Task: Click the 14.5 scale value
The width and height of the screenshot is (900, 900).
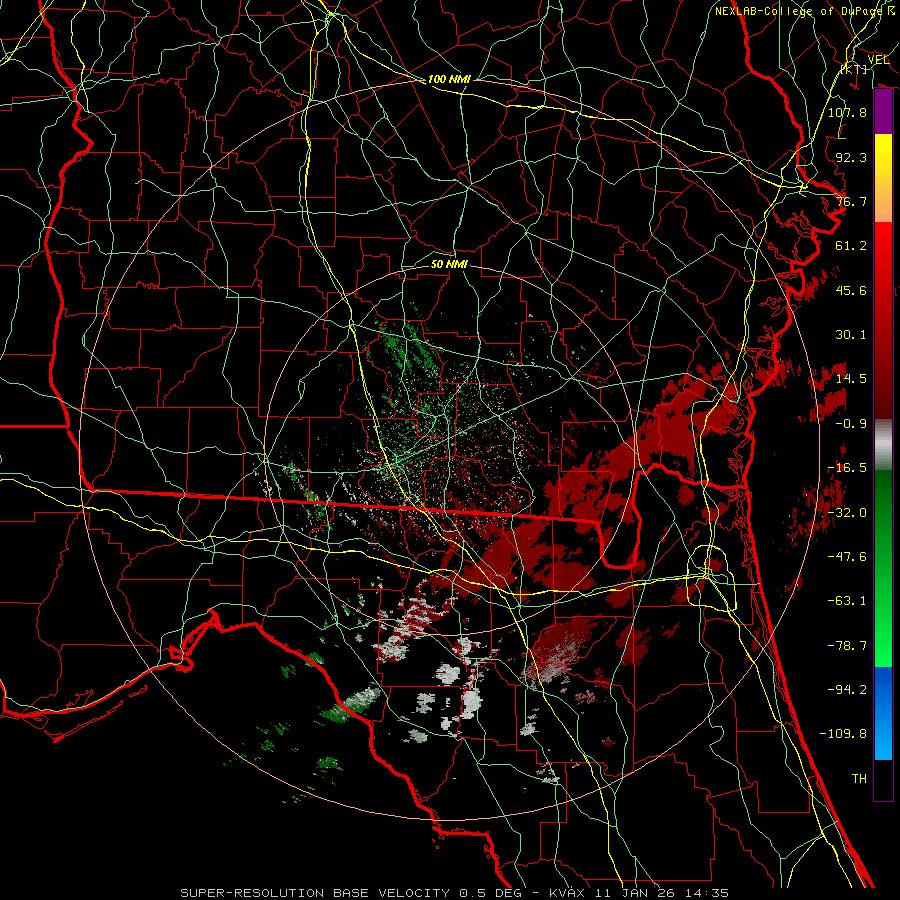Action: pyautogui.click(x=851, y=379)
